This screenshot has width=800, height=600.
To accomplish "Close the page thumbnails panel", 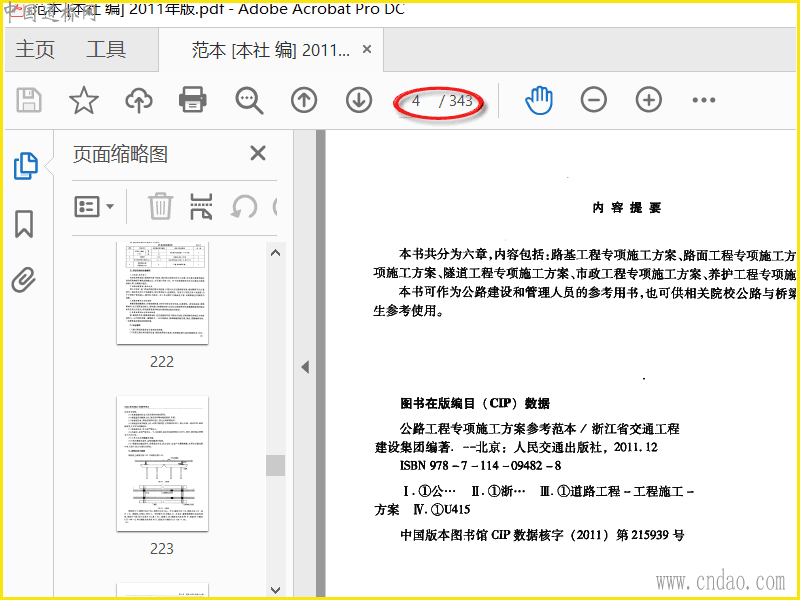I will (258, 153).
